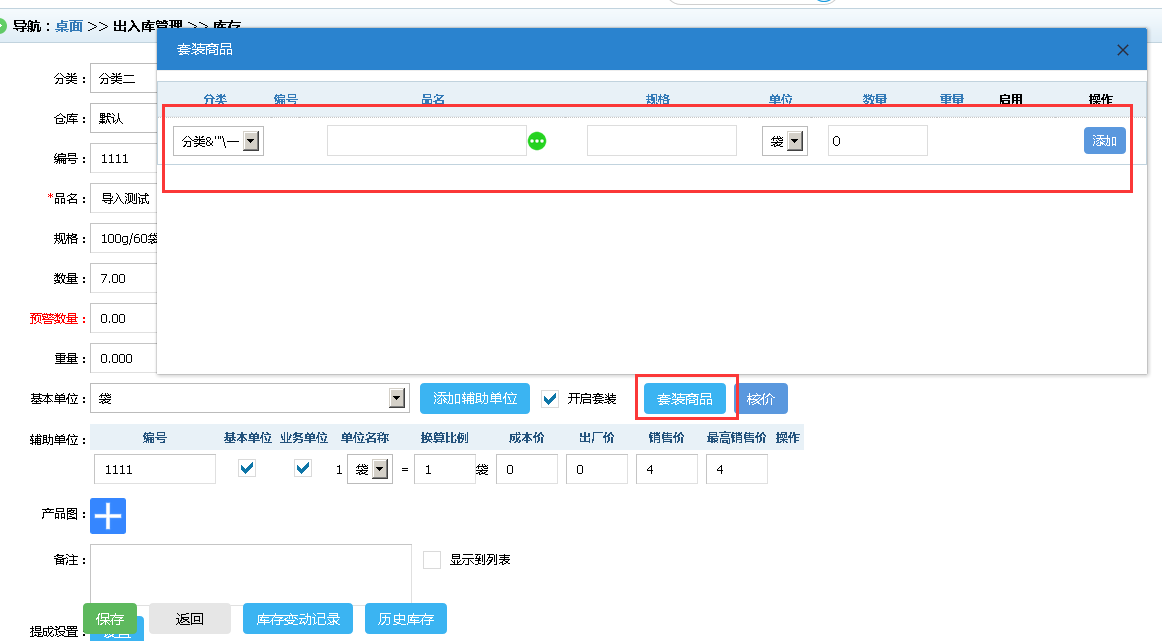Enable the 显示到列表 checkbox
Image resolution: width=1162 pixels, height=641 pixels.
point(432,560)
